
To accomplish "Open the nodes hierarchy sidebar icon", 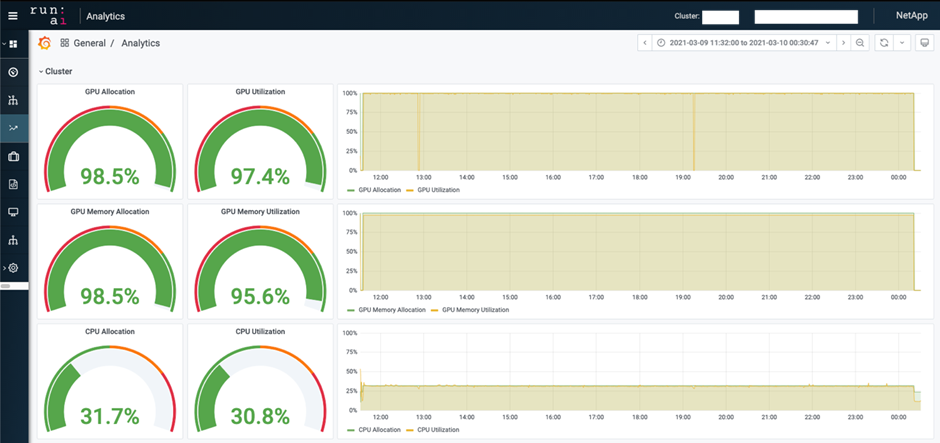I will tap(13, 100).
